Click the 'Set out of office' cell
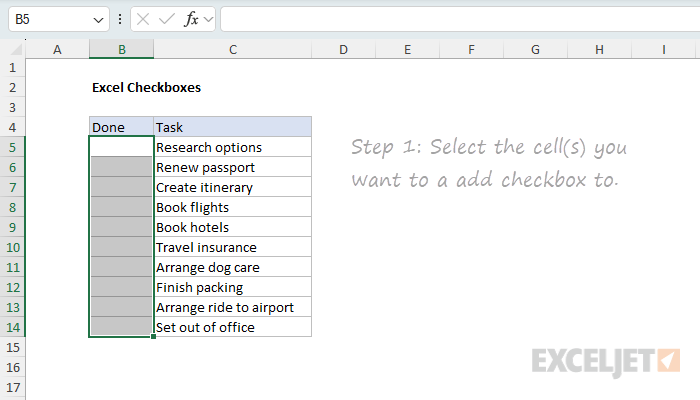Viewport: 700px width, 400px height. [233, 327]
